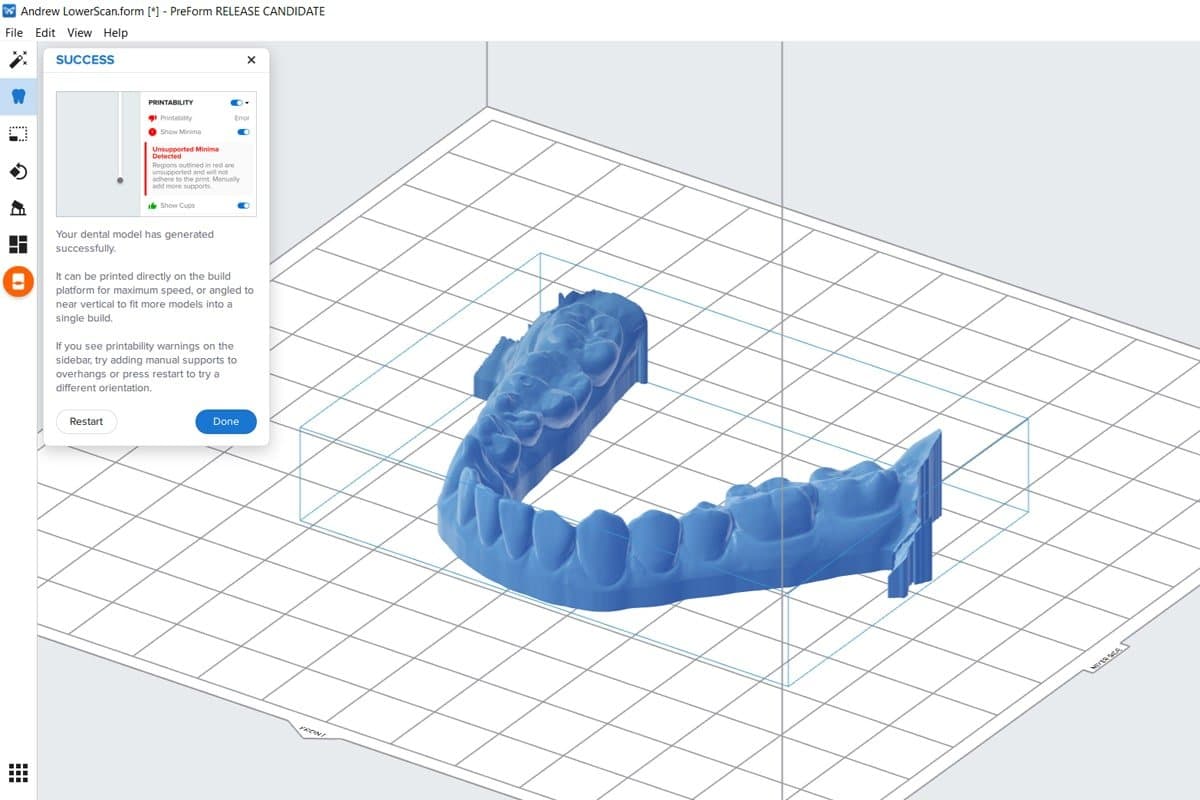The image size is (1200, 800).
Task: Select the Size tool in the sidebar
Action: pos(18,133)
